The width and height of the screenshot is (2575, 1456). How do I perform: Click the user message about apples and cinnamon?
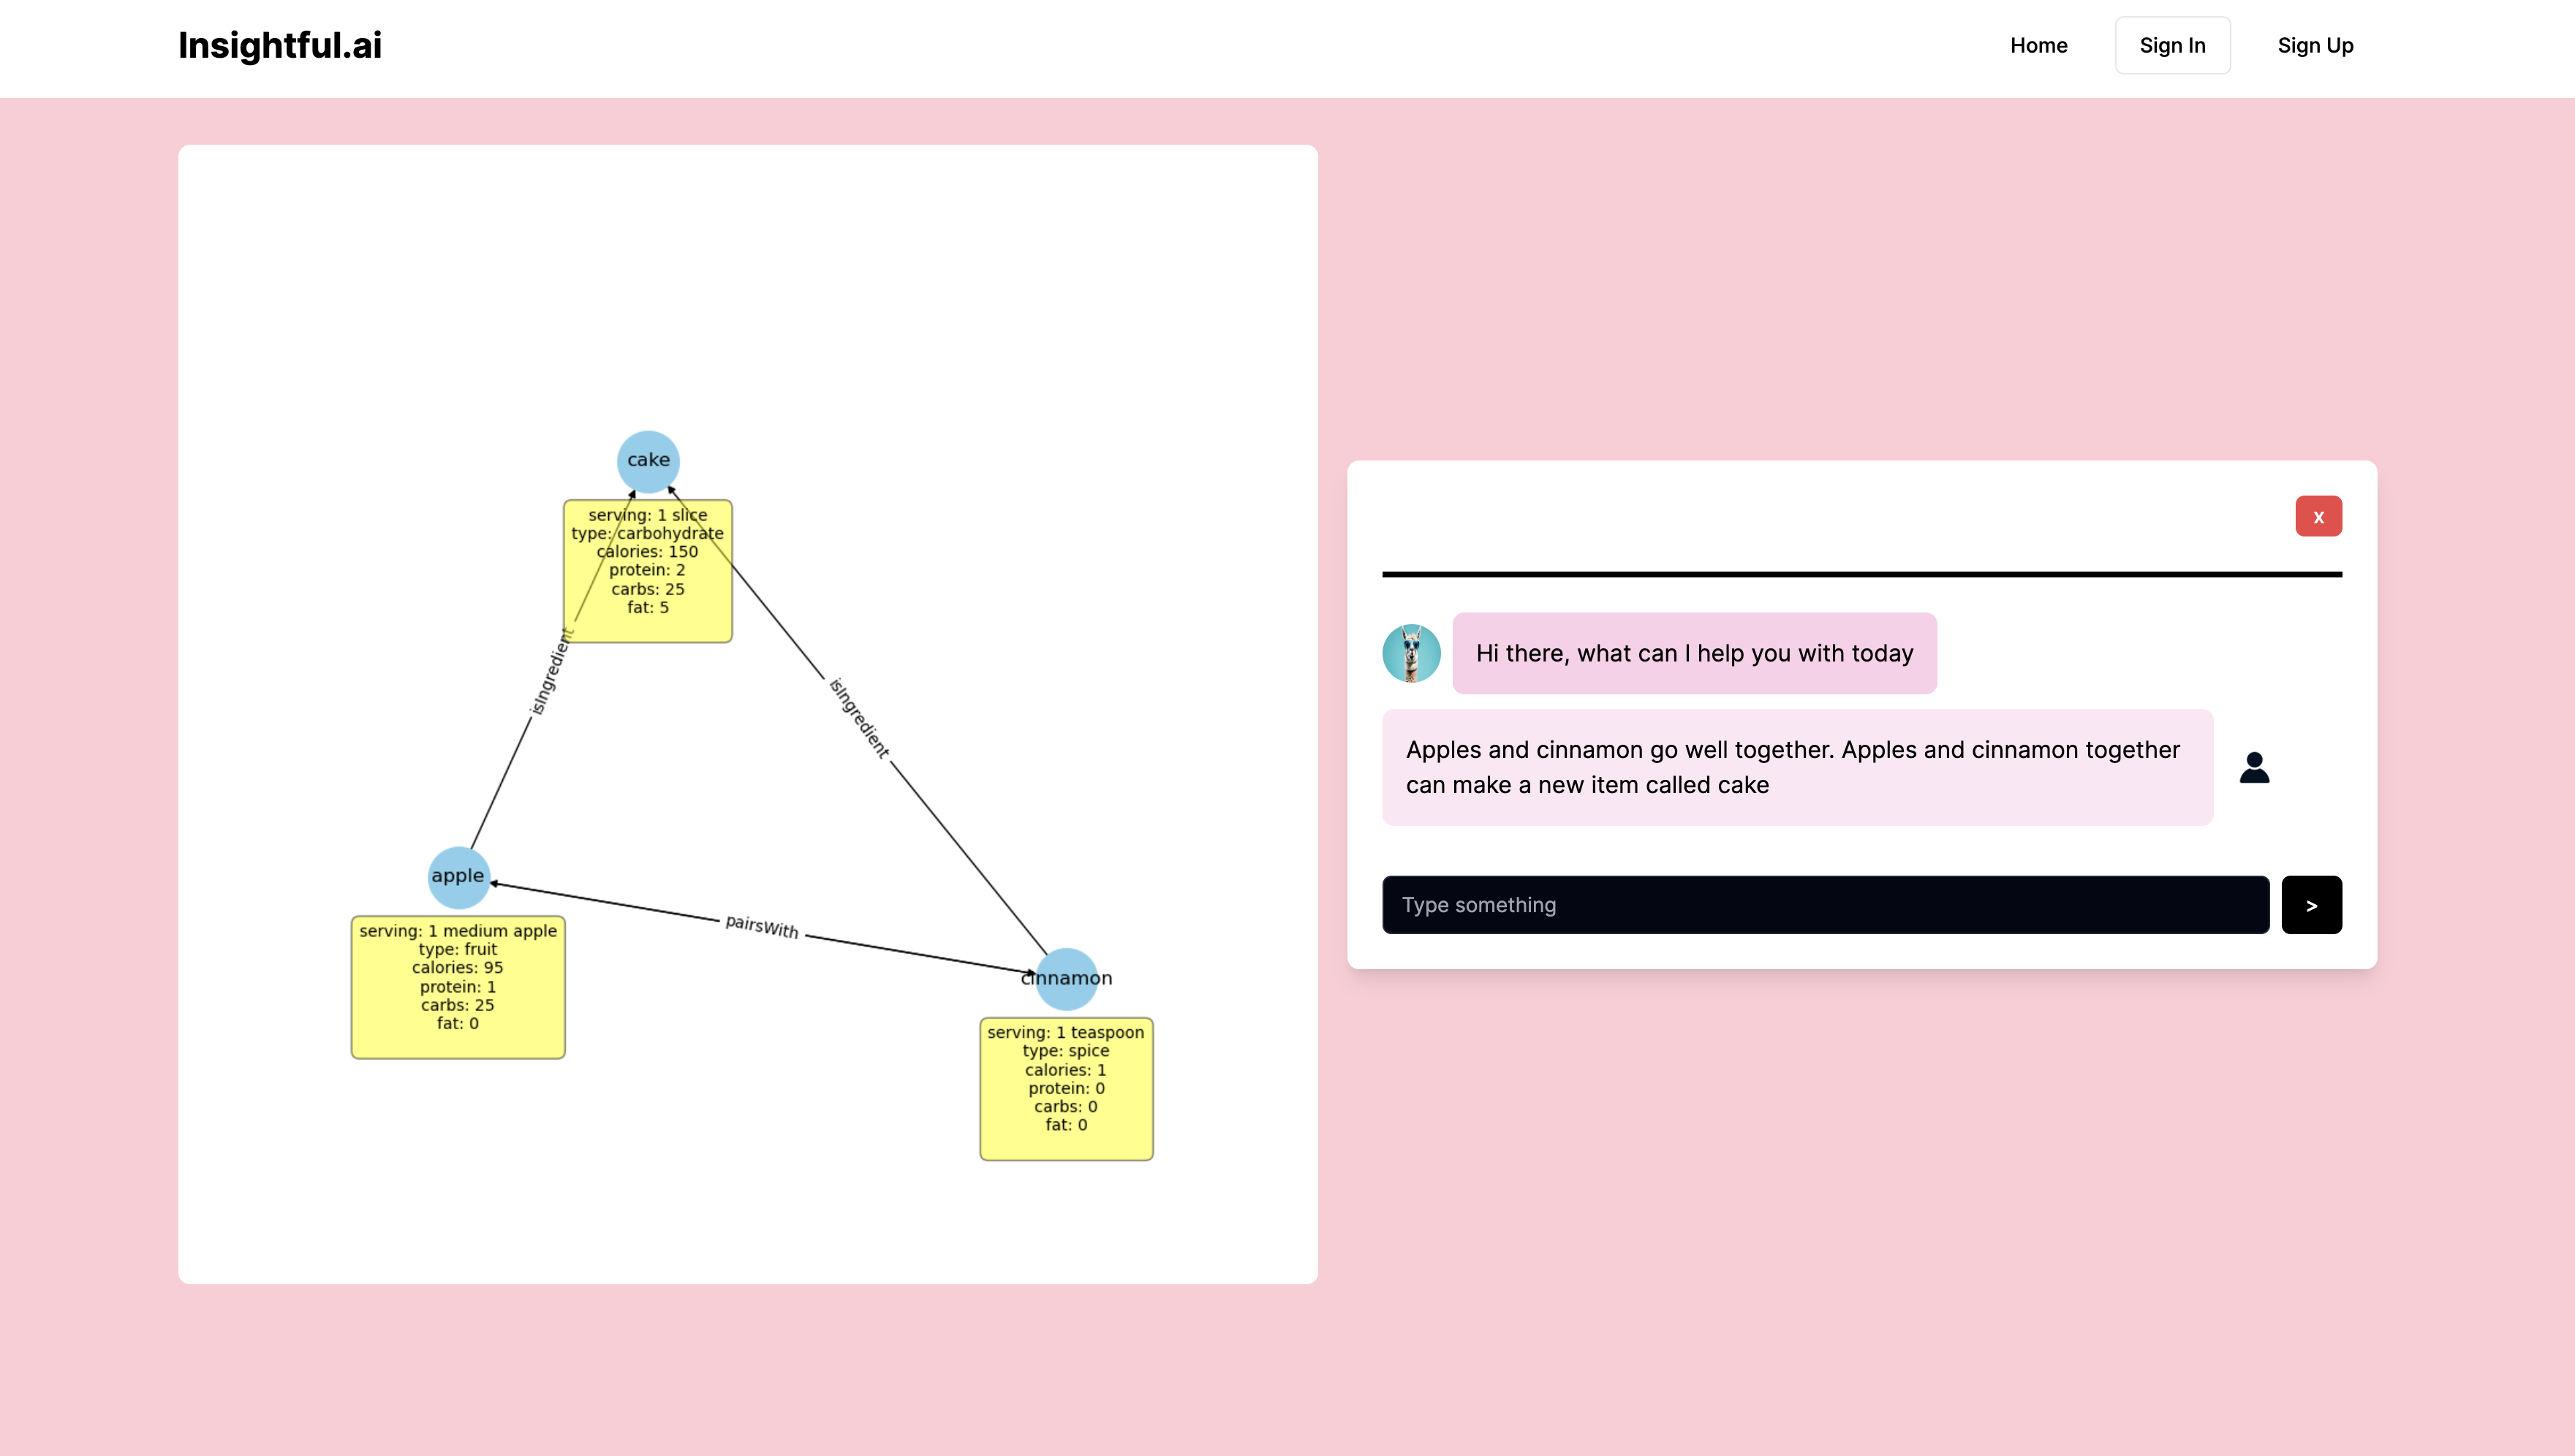click(1797, 767)
